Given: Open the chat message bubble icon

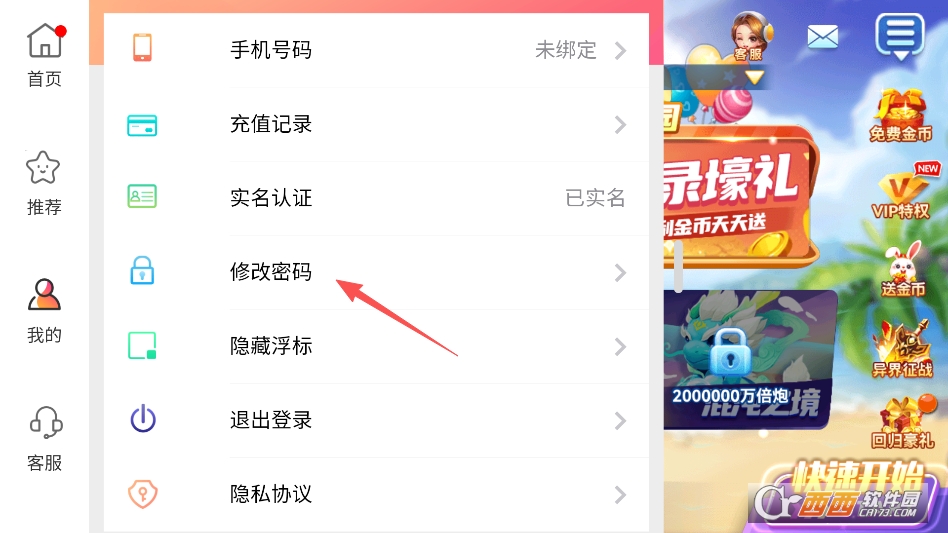Looking at the screenshot, I should tap(900, 36).
